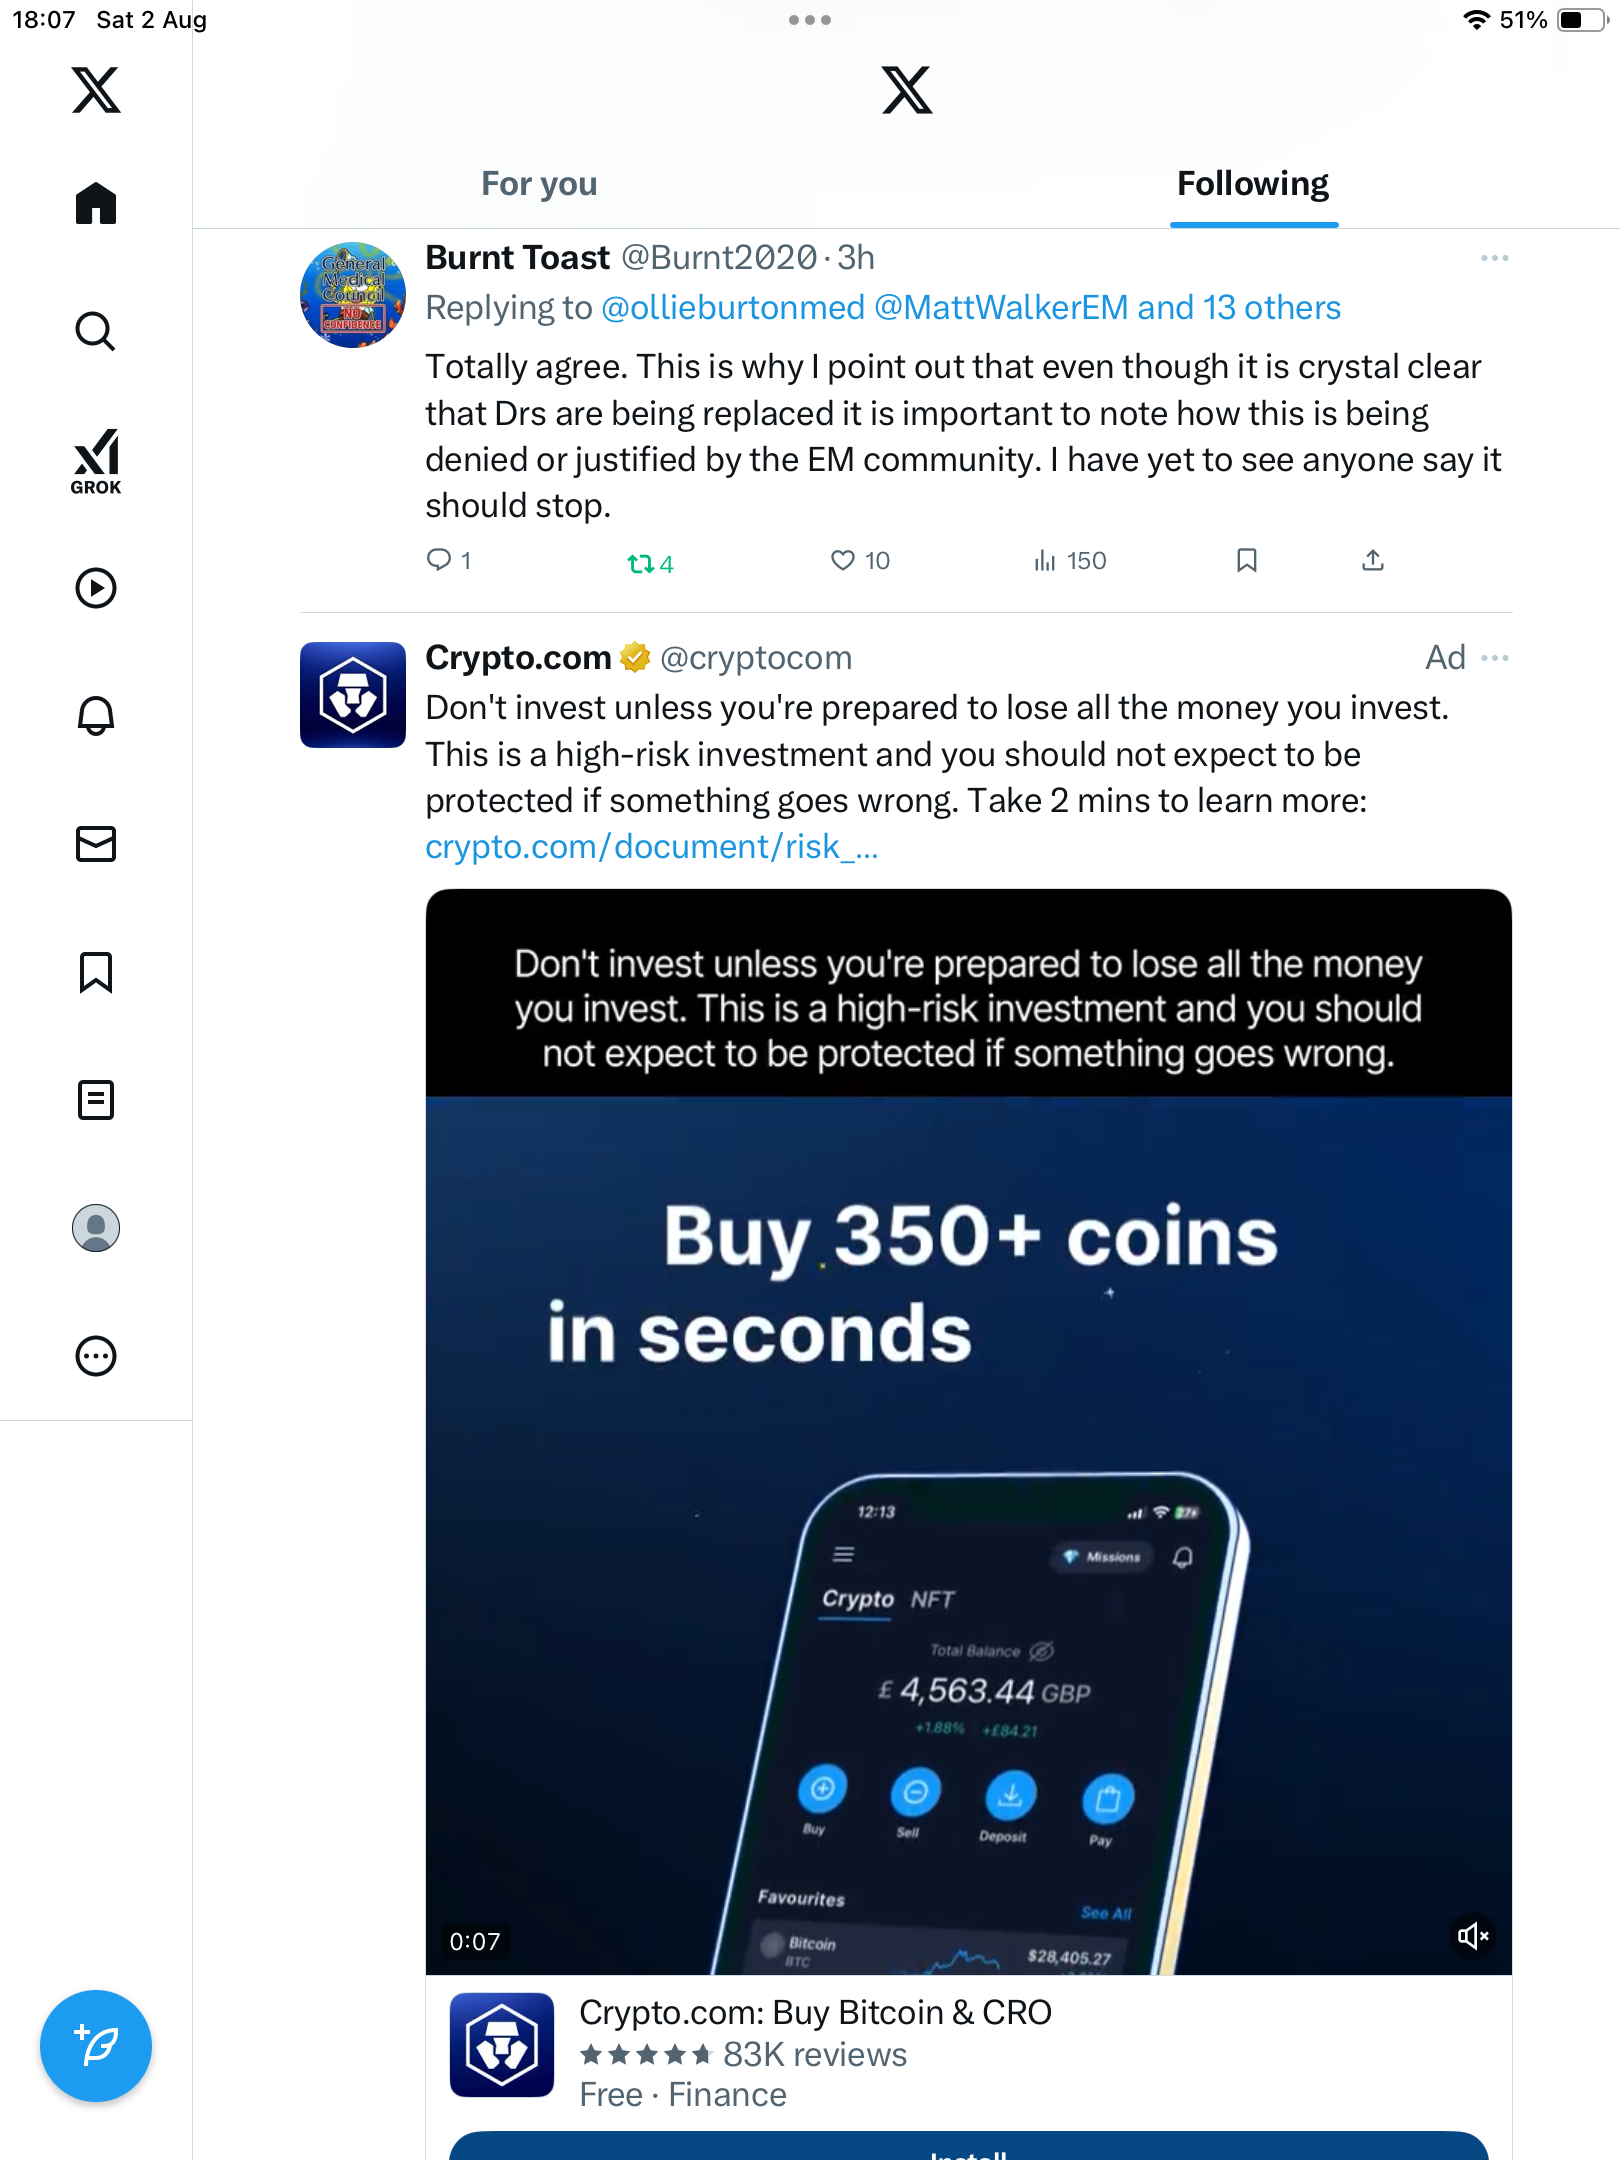Image resolution: width=1620 pixels, height=2160 pixels.
Task: Select the Following tab
Action: tap(1252, 184)
